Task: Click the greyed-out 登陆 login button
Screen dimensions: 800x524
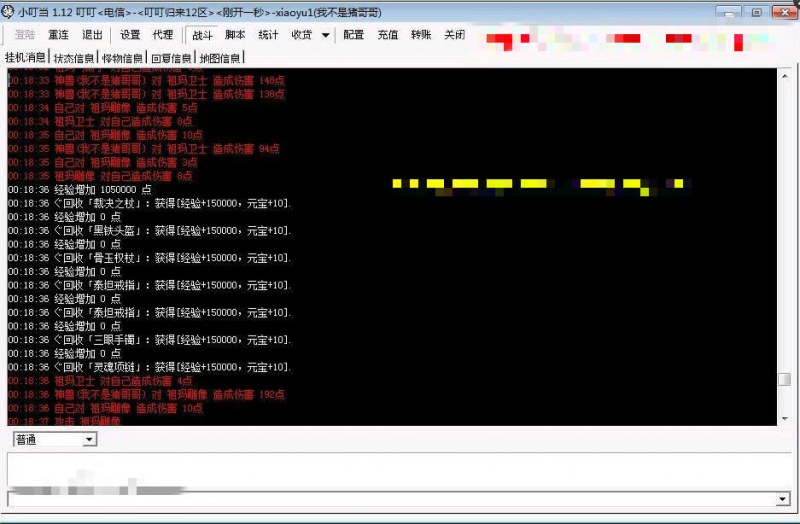Action: coord(24,35)
